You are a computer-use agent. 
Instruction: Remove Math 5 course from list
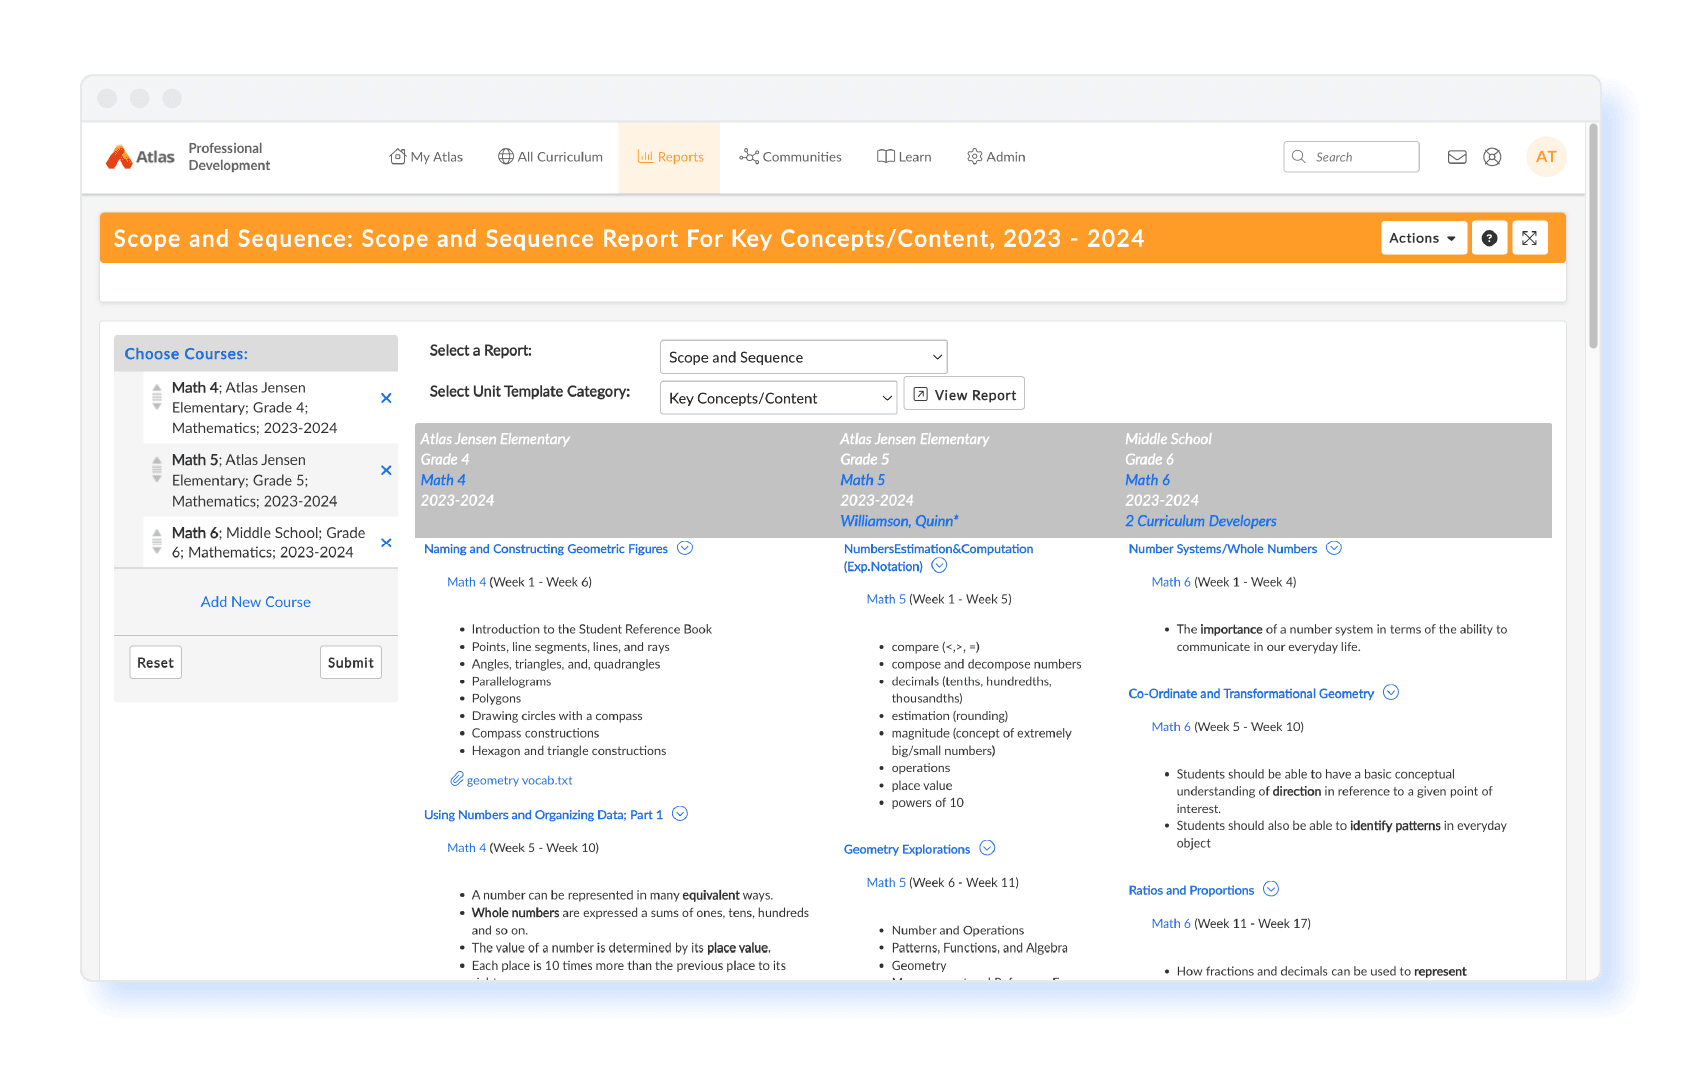point(386,470)
